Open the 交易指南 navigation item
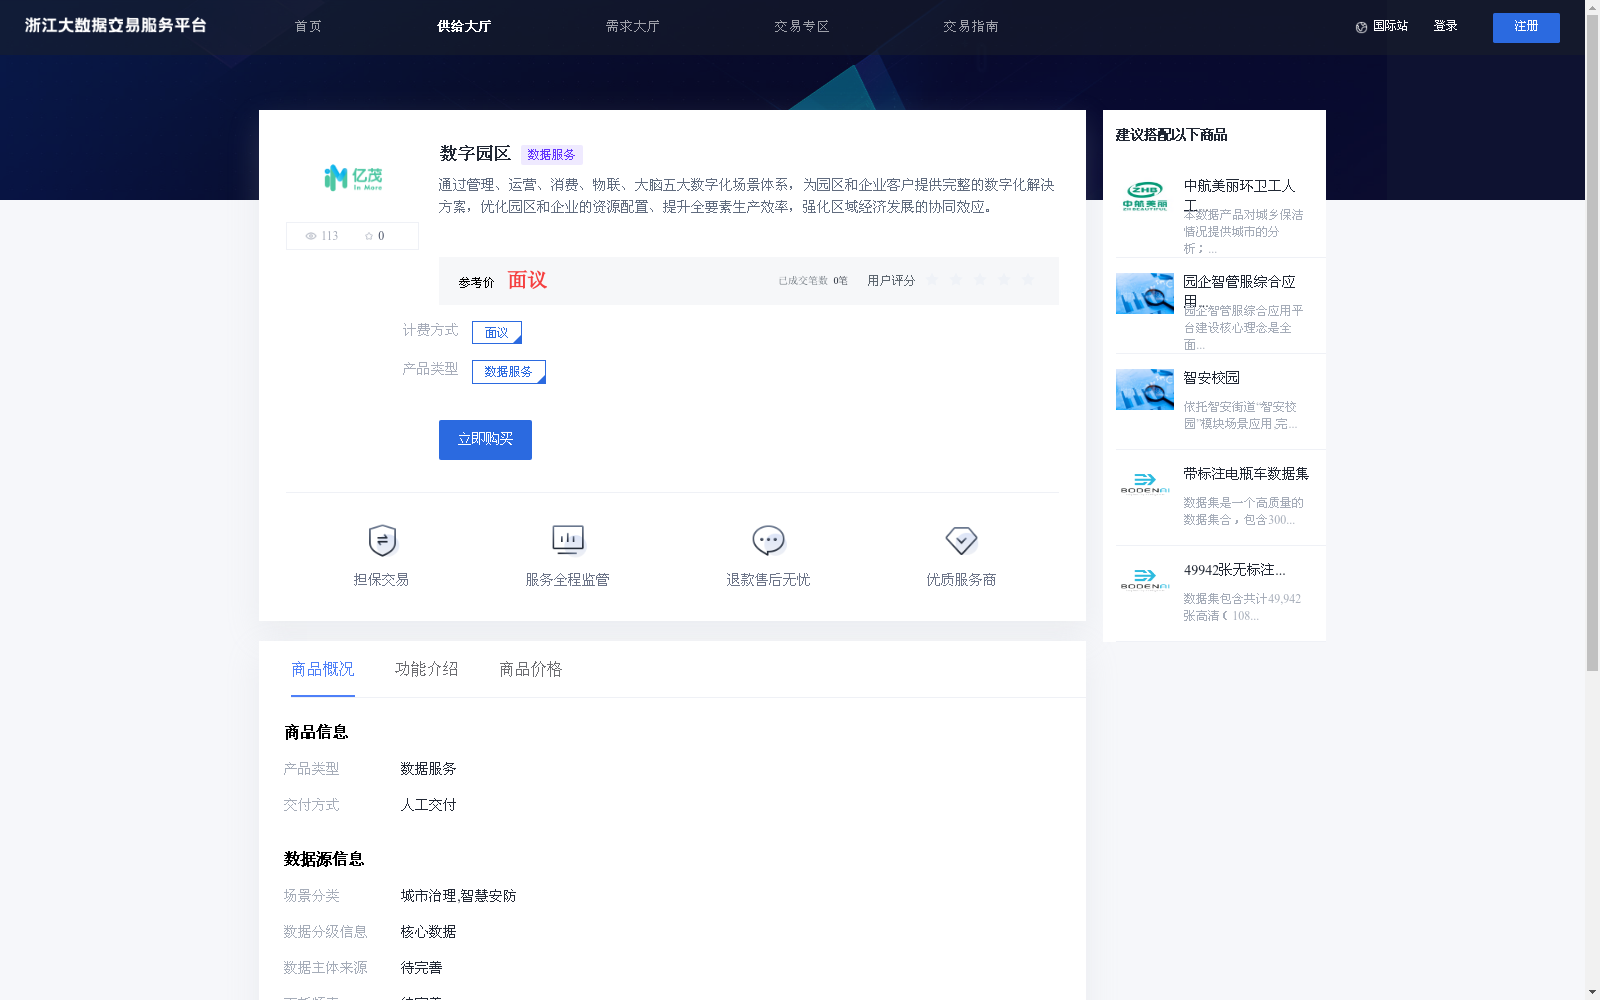1600x1000 pixels. click(971, 27)
